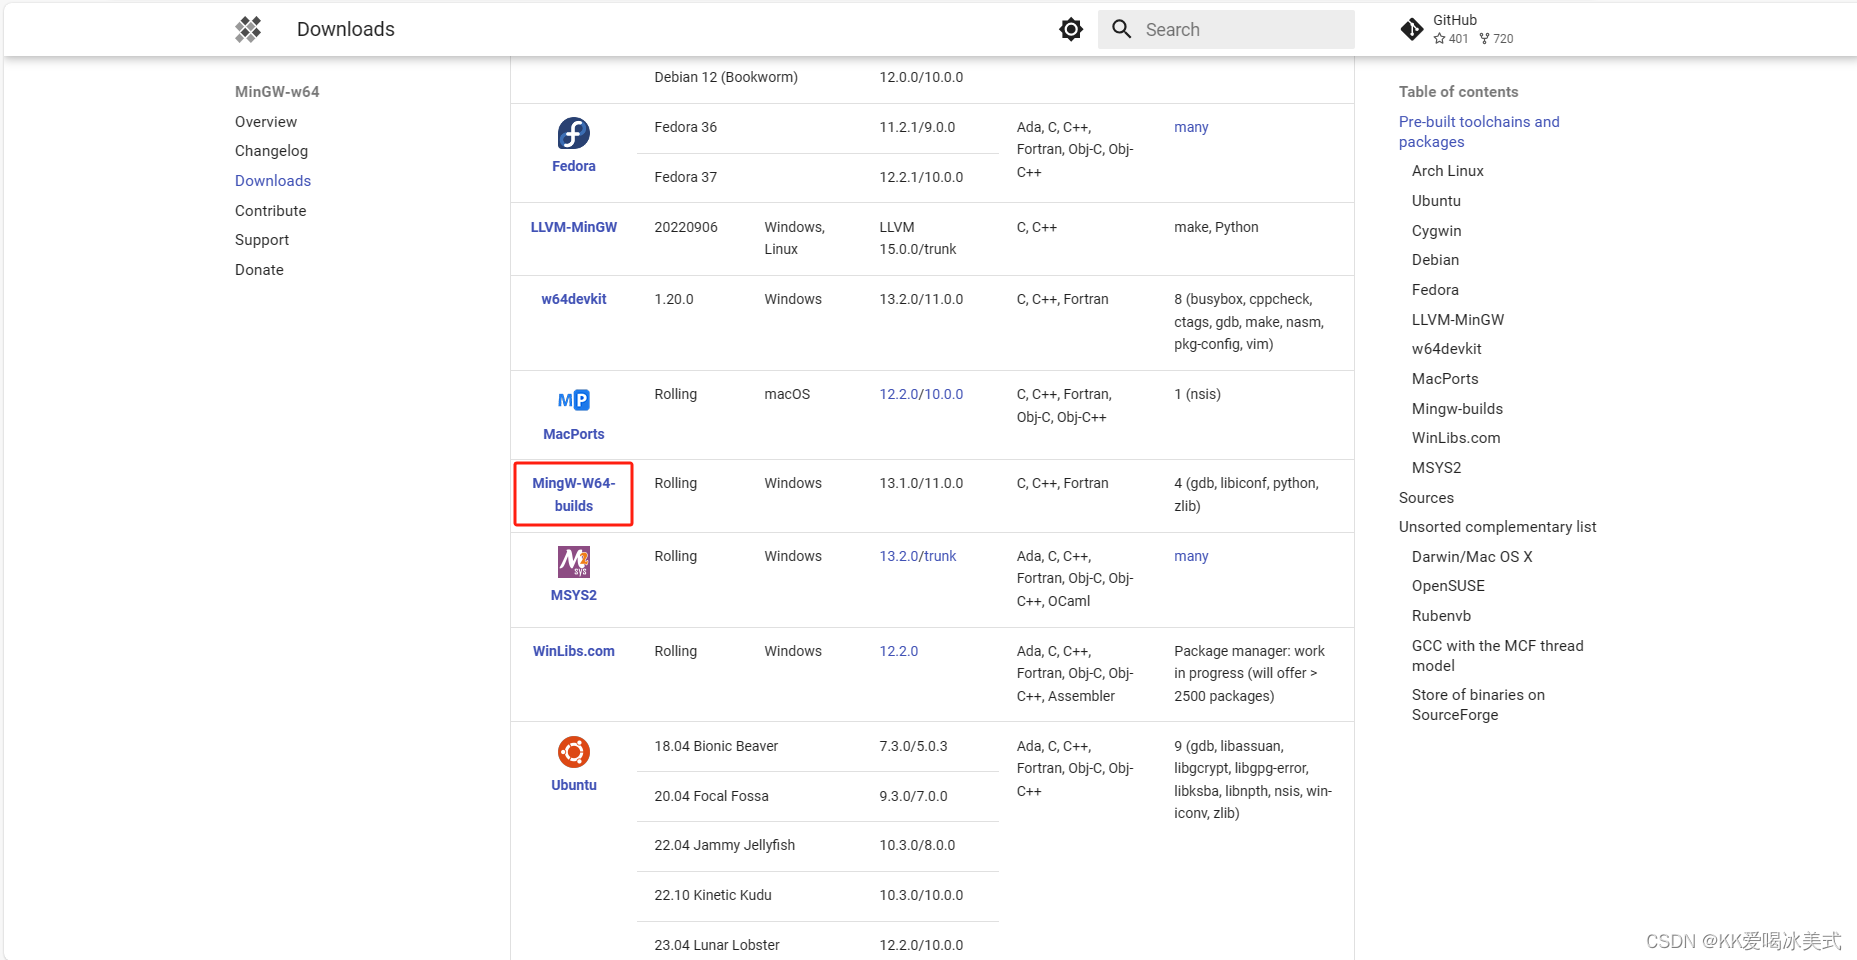The height and width of the screenshot is (960, 1857).
Task: Jump to OpenSUSE in table of contents
Action: click(1448, 586)
